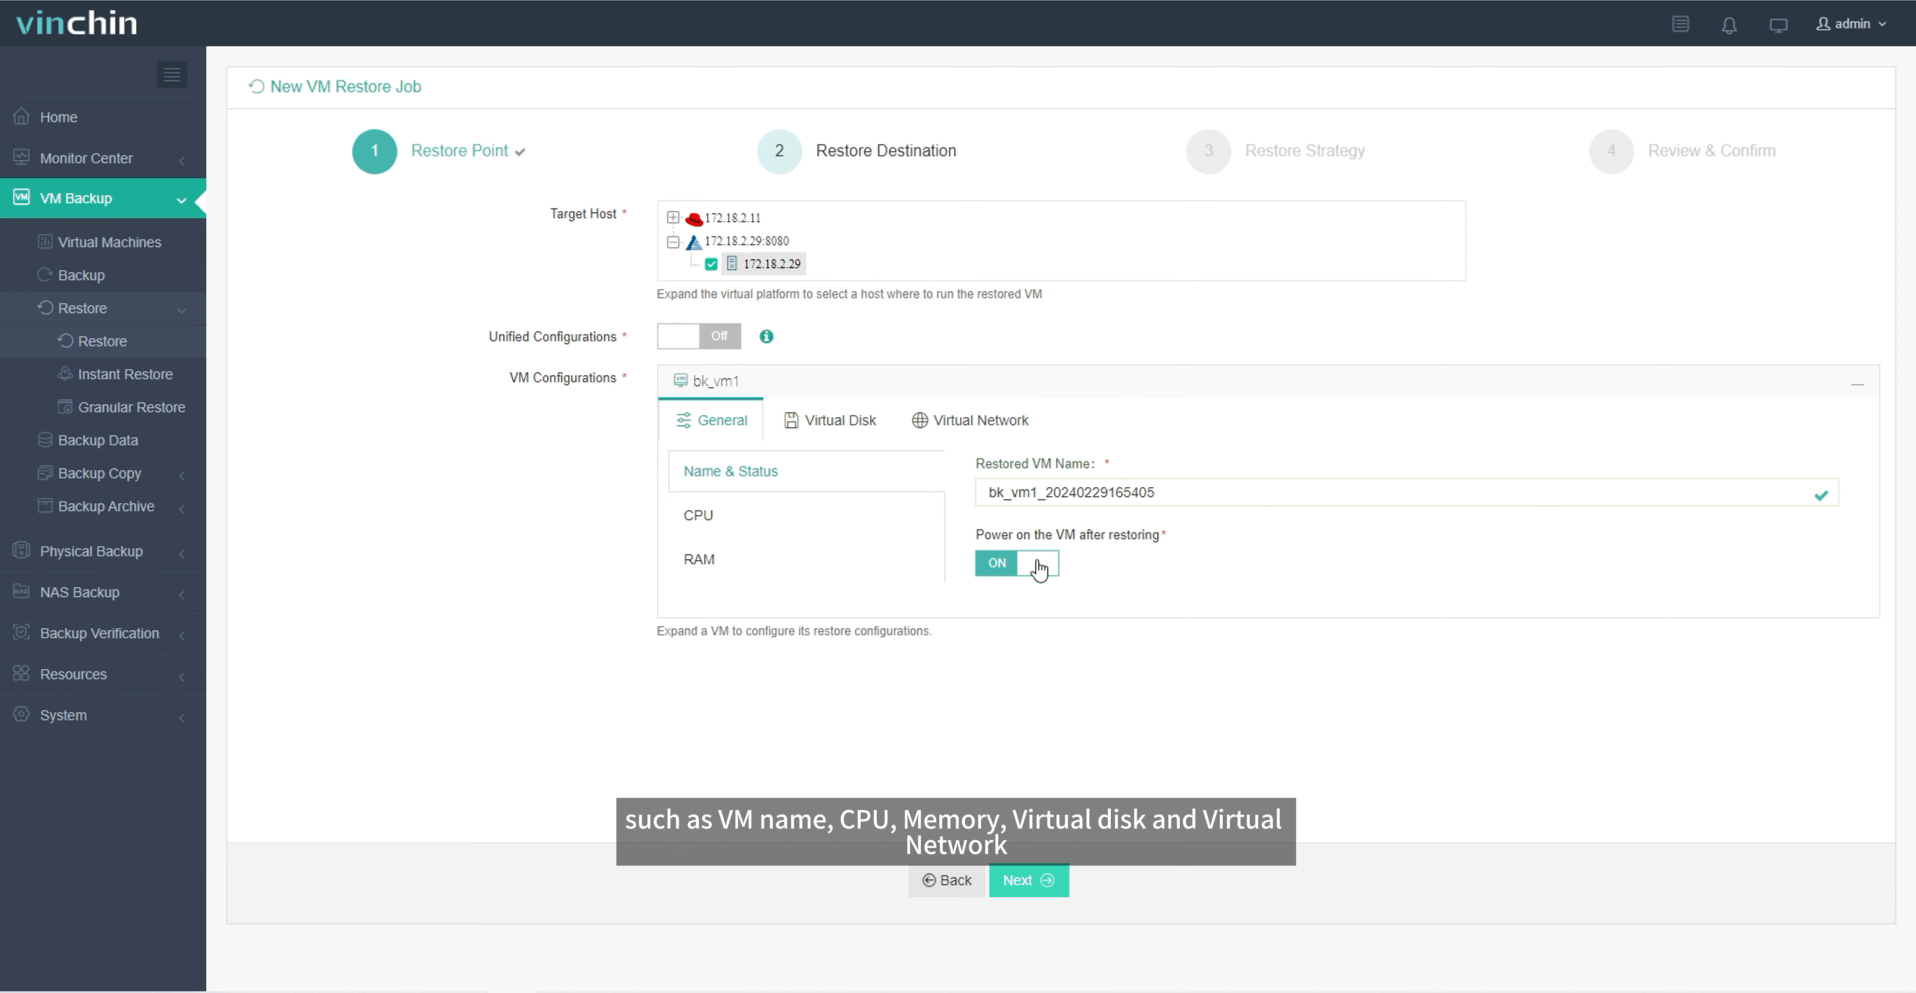1916x993 pixels.
Task: Select Name & Status section
Action: 806,471
